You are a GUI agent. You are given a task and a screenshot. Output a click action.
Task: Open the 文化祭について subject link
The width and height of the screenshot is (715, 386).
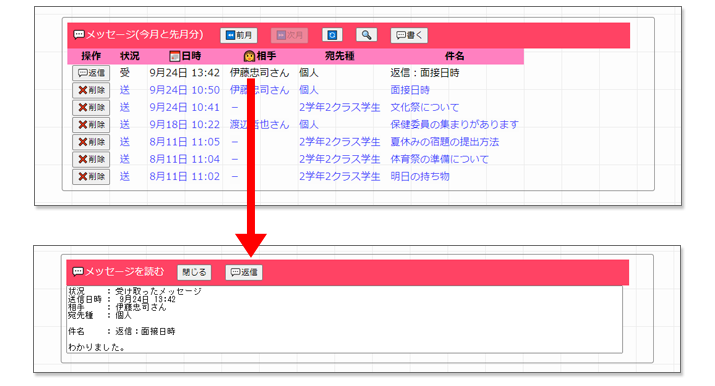pos(425,108)
